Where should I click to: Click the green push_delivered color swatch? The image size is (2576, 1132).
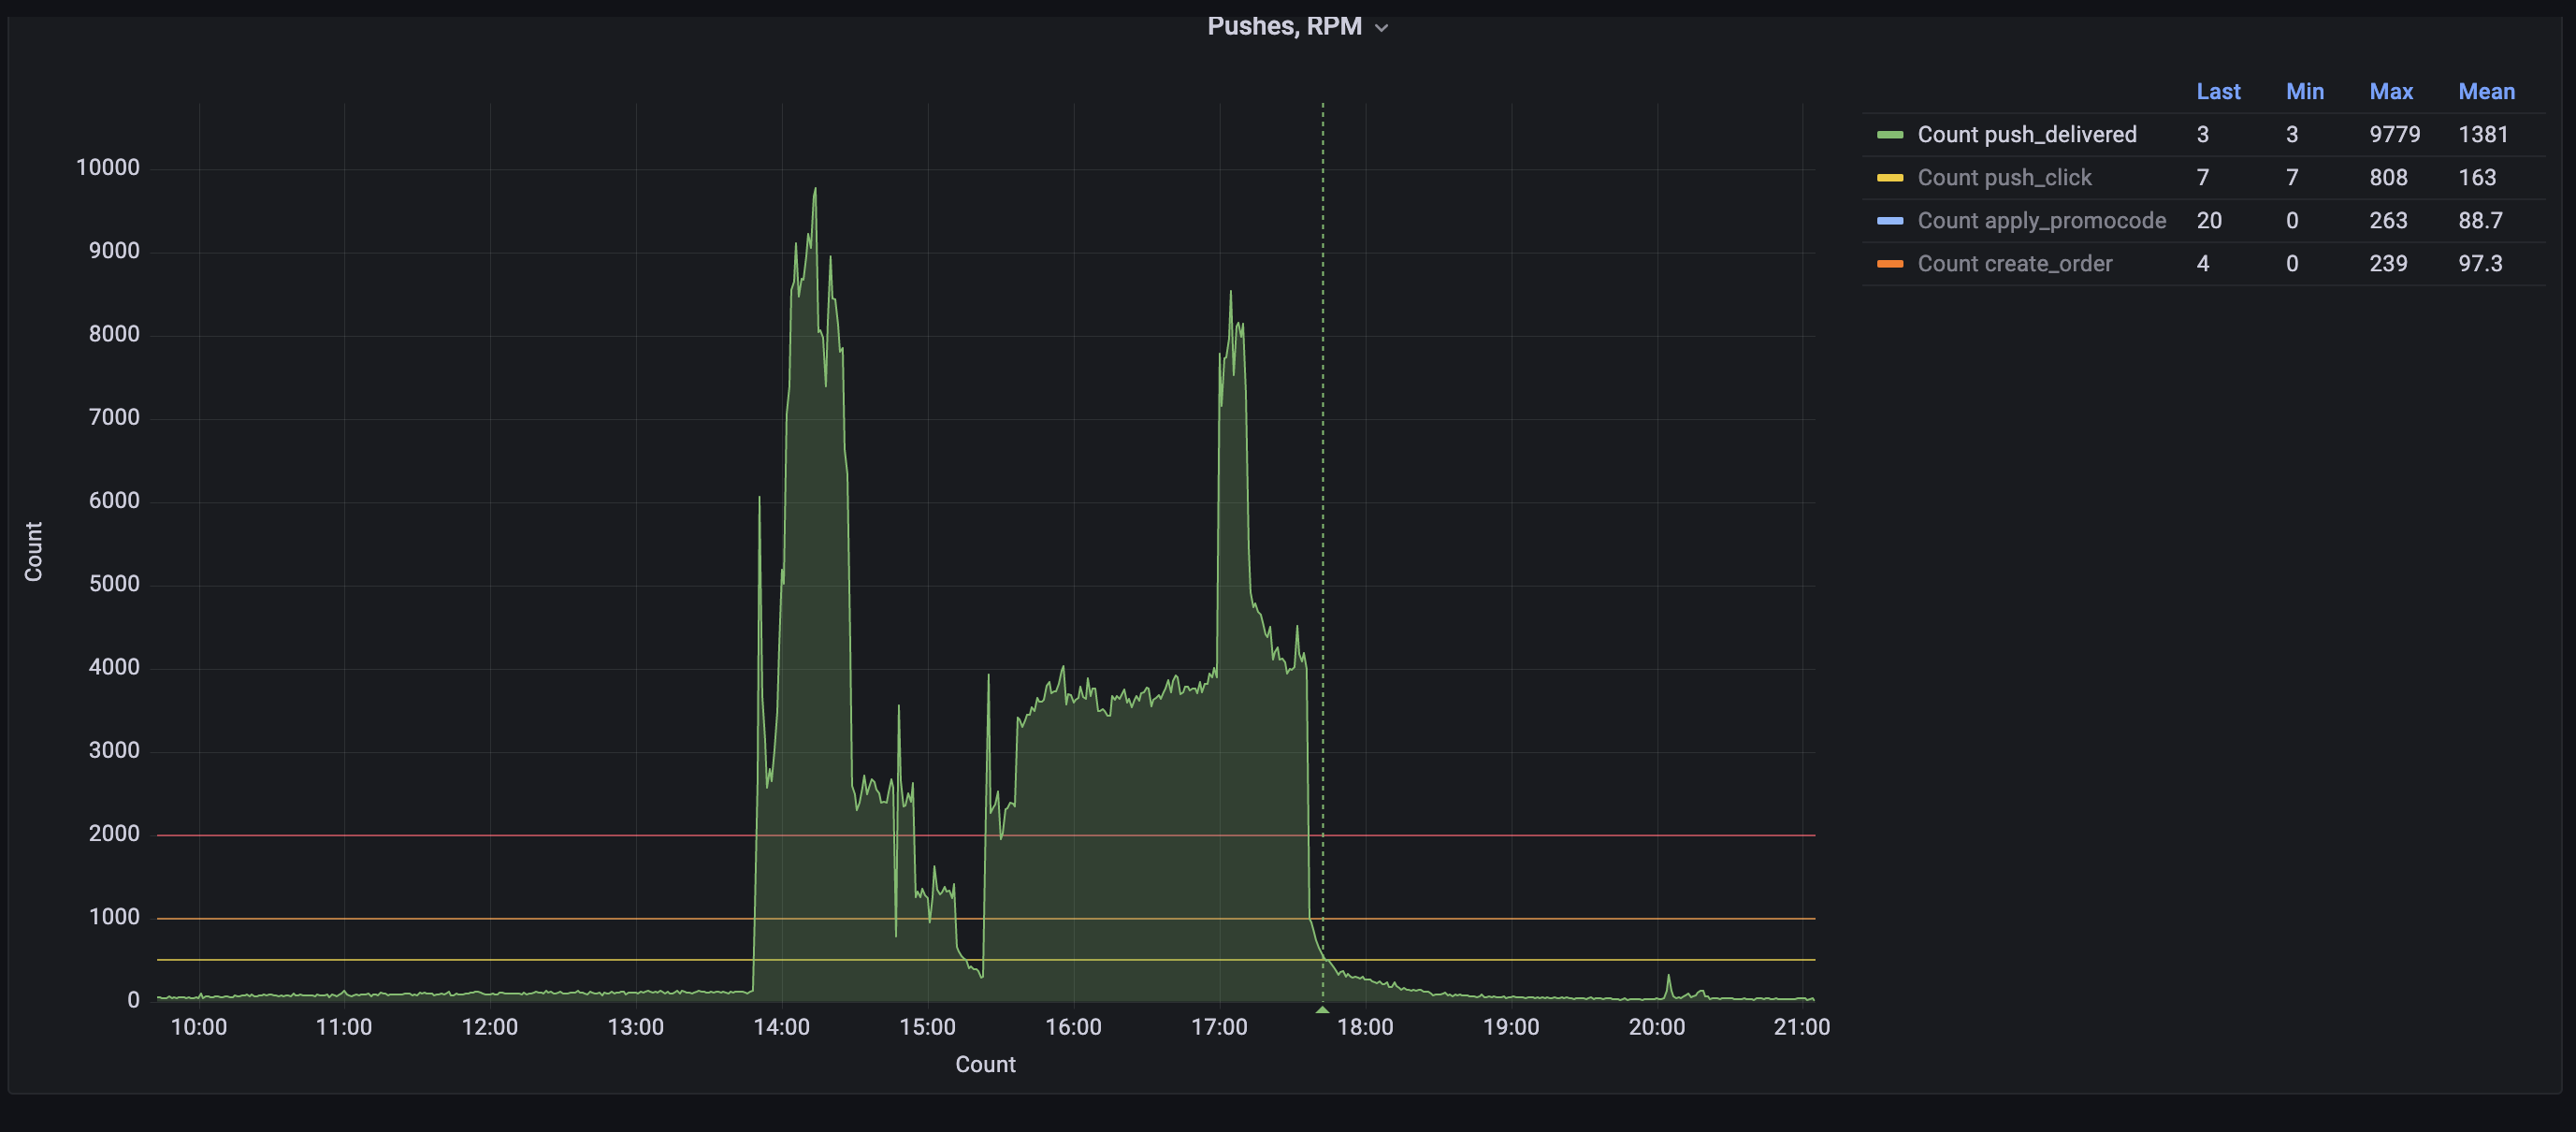tap(1890, 134)
